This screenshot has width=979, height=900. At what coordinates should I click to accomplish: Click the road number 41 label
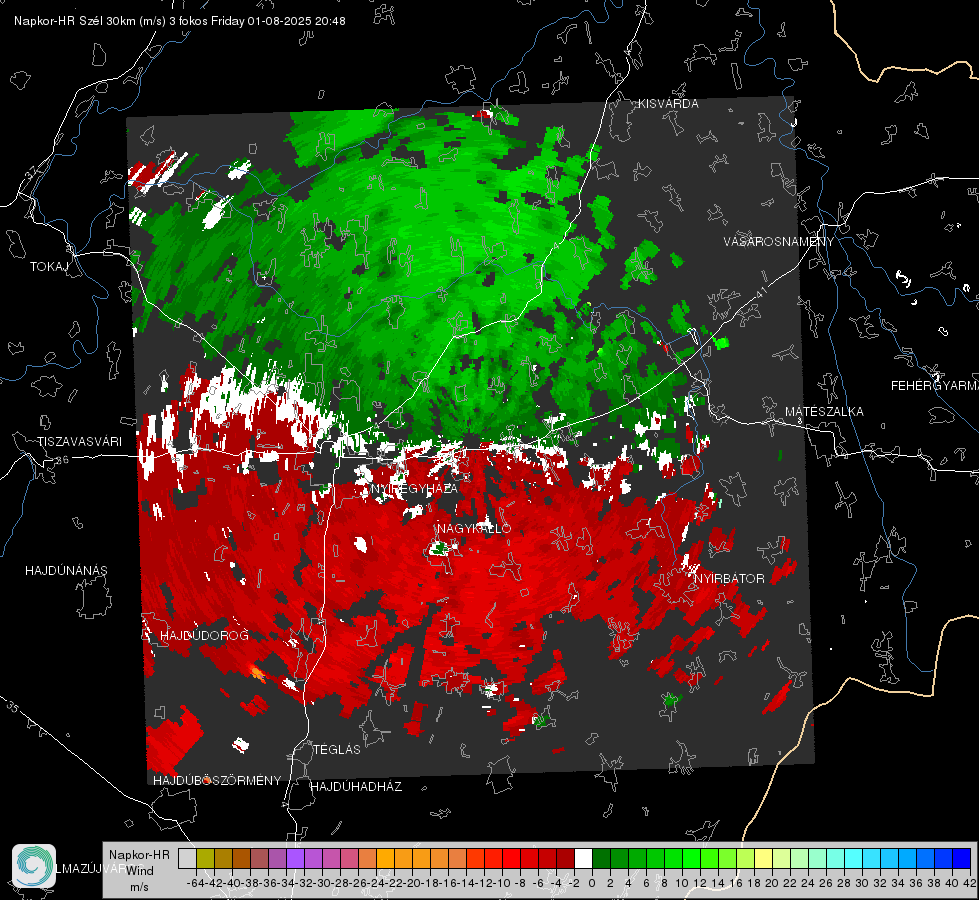coord(760,292)
